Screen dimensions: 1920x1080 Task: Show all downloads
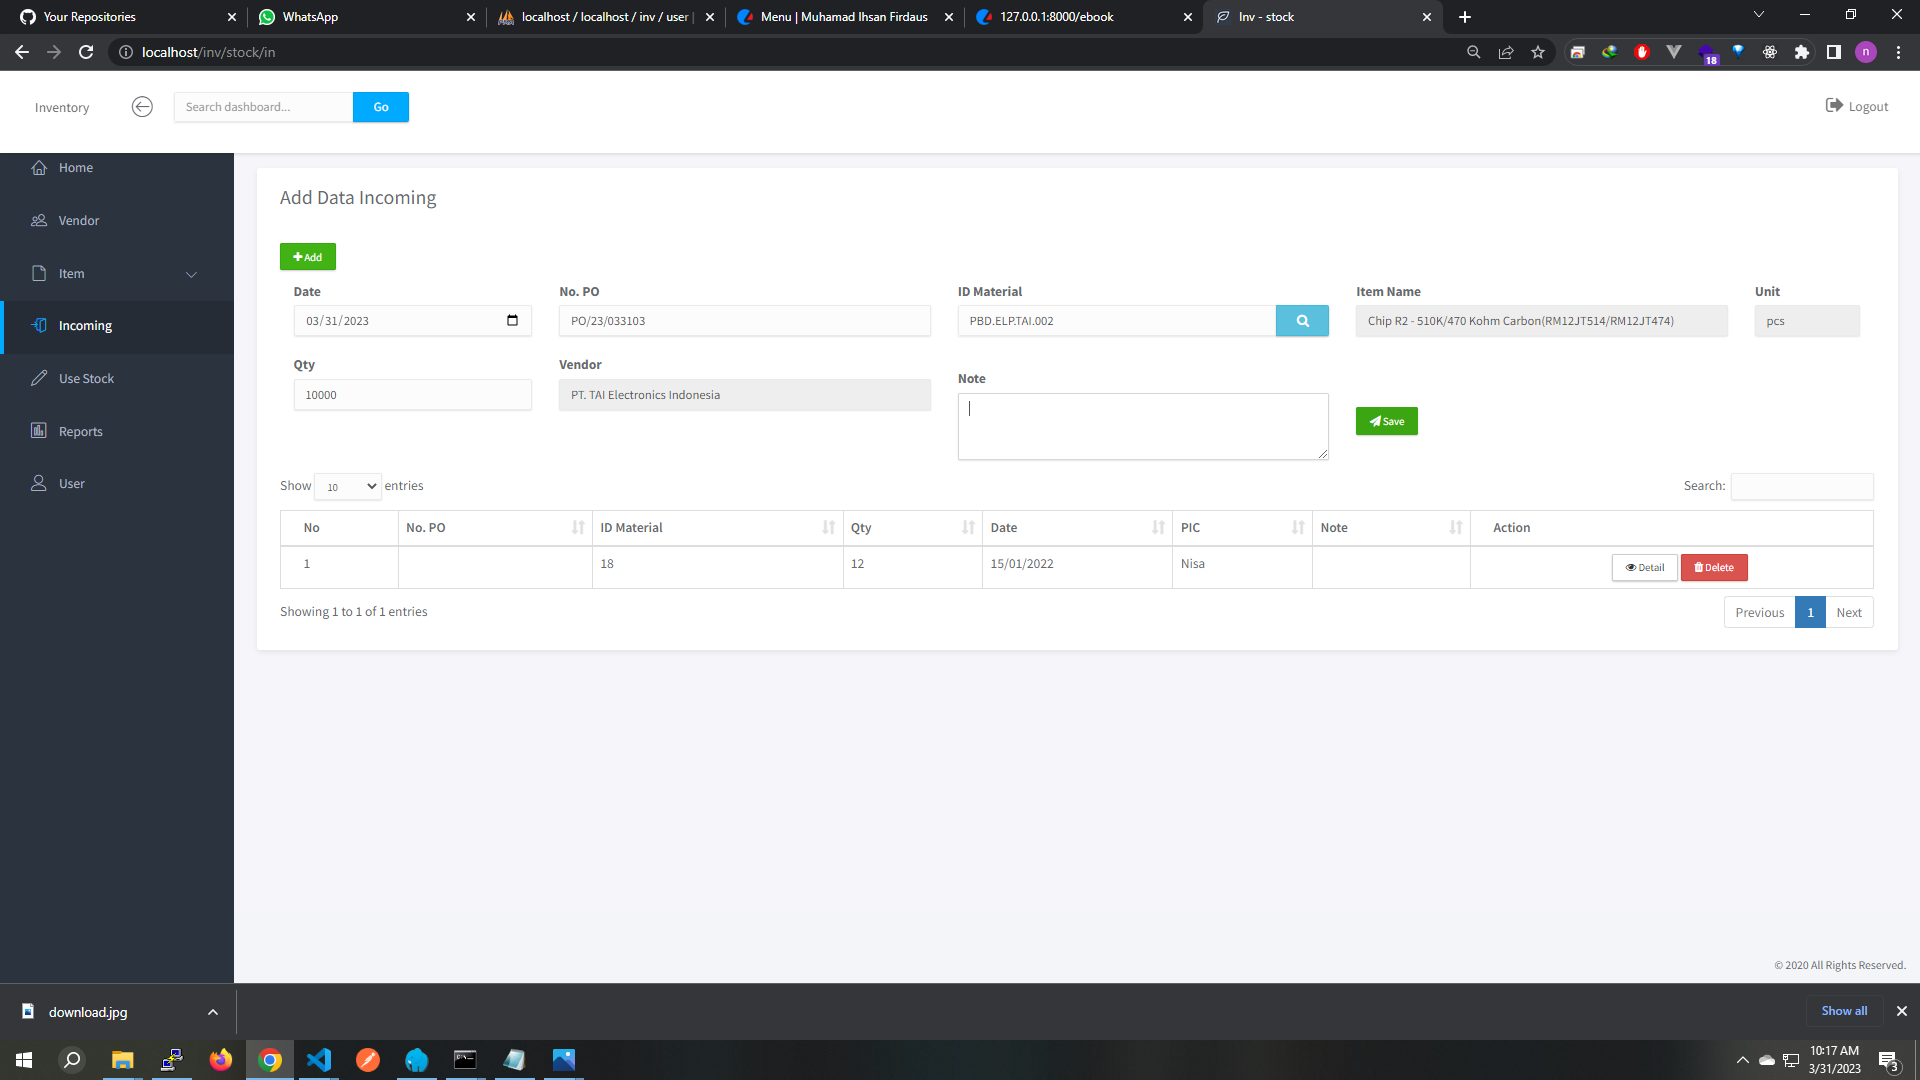(1844, 1011)
